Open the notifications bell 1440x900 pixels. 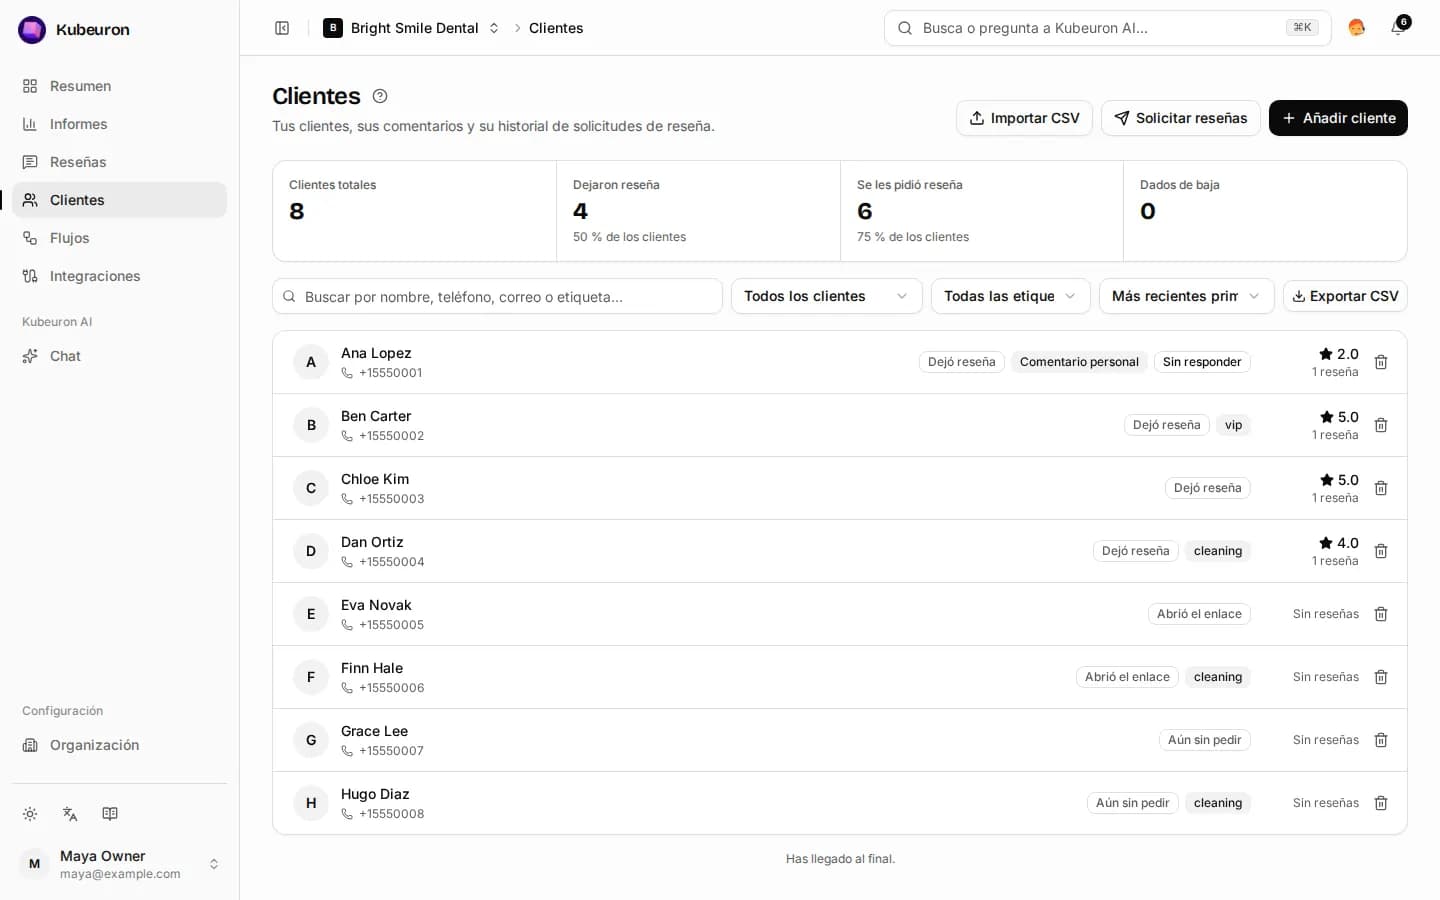(1398, 27)
